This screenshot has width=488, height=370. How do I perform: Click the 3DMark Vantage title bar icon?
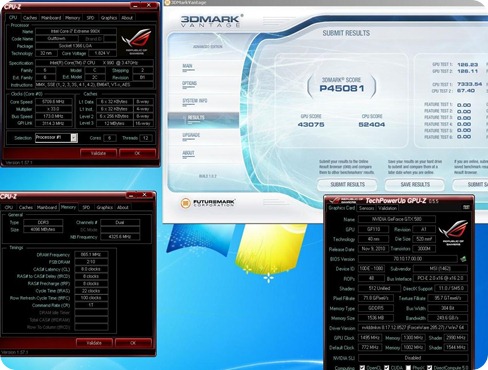click(168, 3)
